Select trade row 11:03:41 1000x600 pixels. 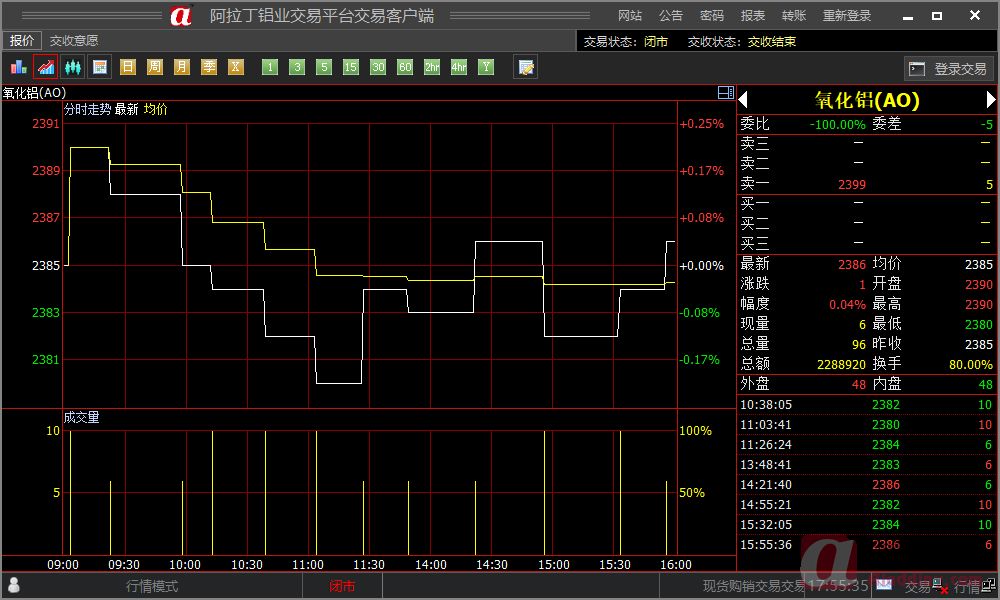click(866, 425)
